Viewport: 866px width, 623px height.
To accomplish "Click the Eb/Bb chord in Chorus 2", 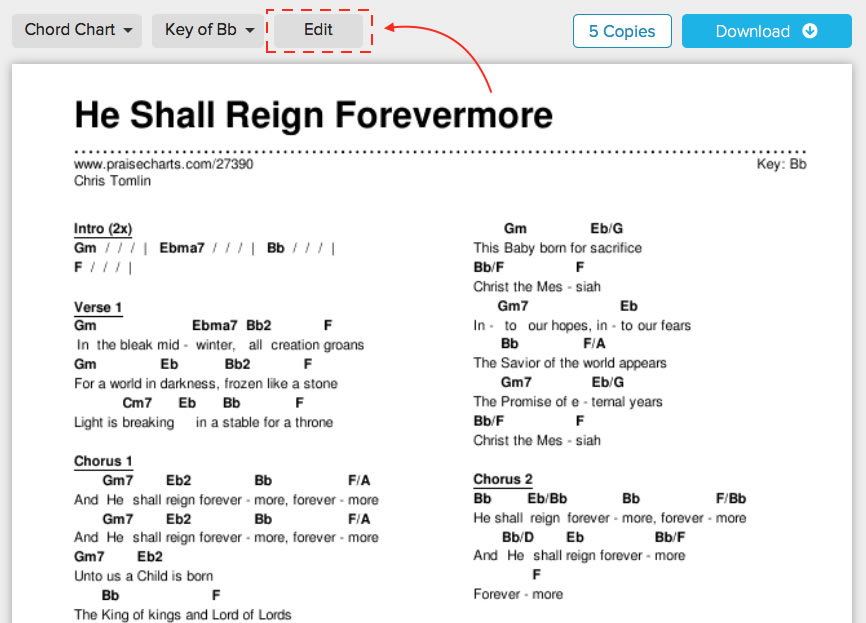I will pyautogui.click(x=547, y=498).
